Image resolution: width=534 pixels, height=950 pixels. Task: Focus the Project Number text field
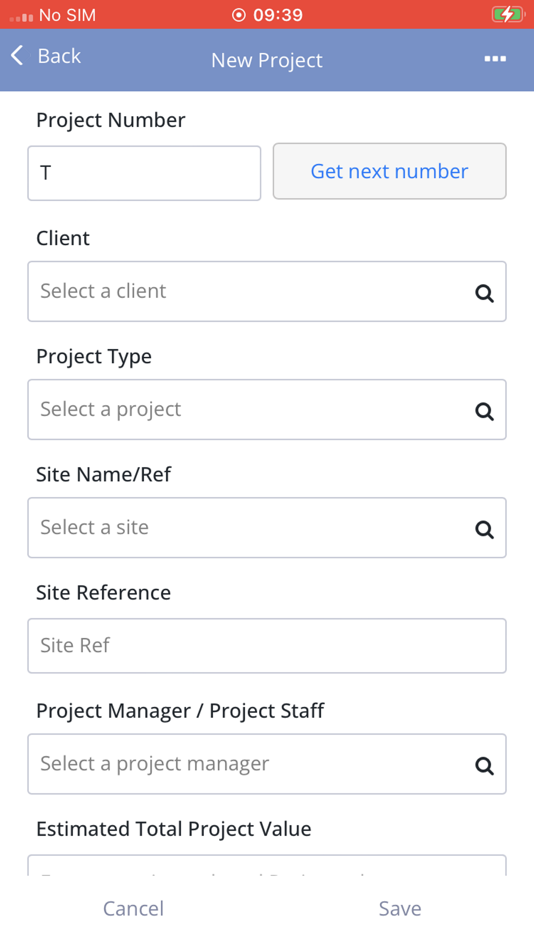144,173
